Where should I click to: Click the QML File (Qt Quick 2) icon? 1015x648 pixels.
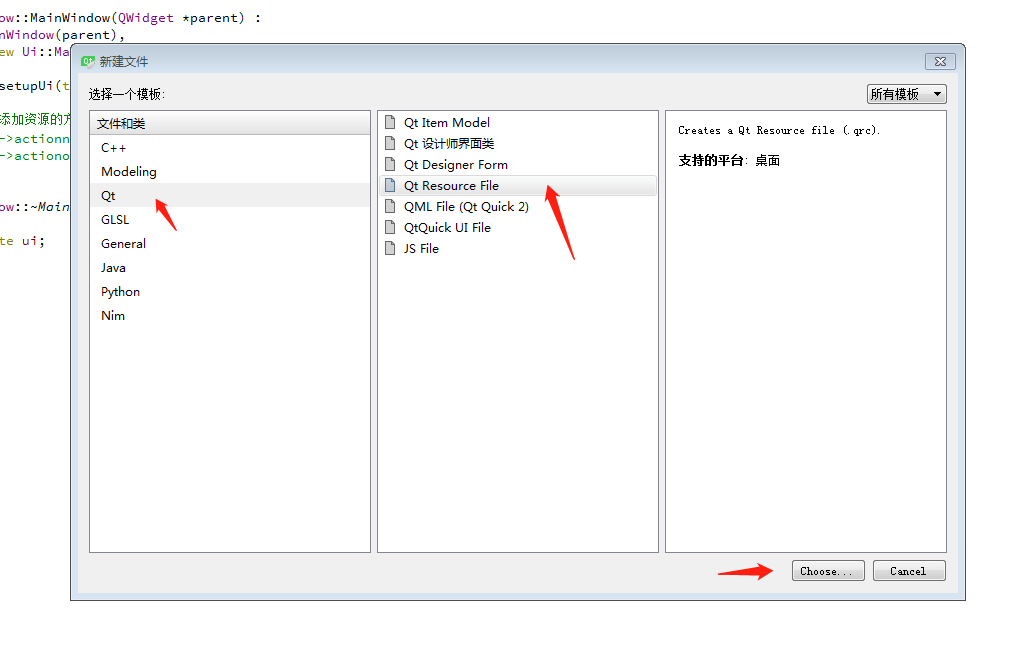coord(390,207)
